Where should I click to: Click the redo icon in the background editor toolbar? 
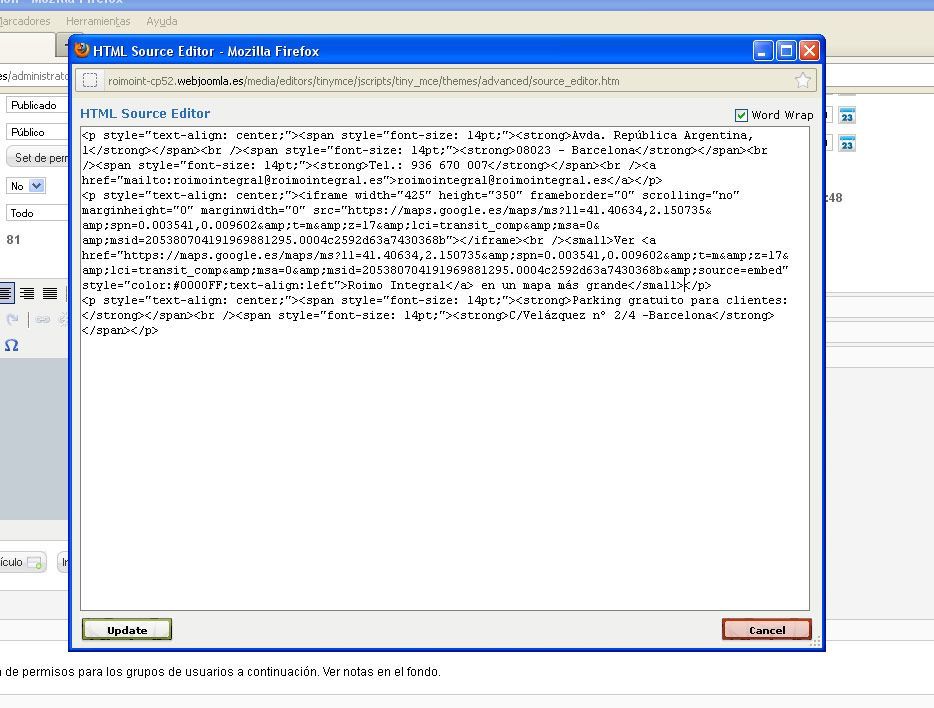pos(12,320)
